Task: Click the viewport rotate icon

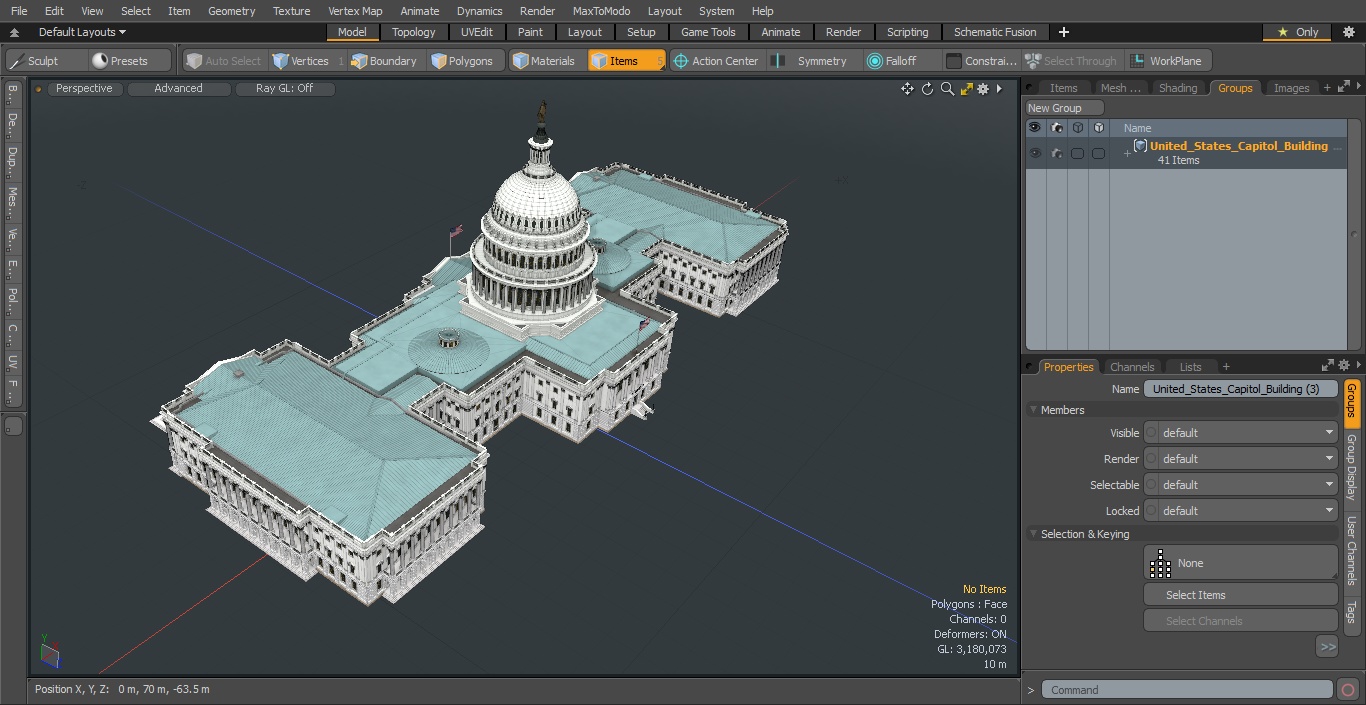Action: [927, 89]
